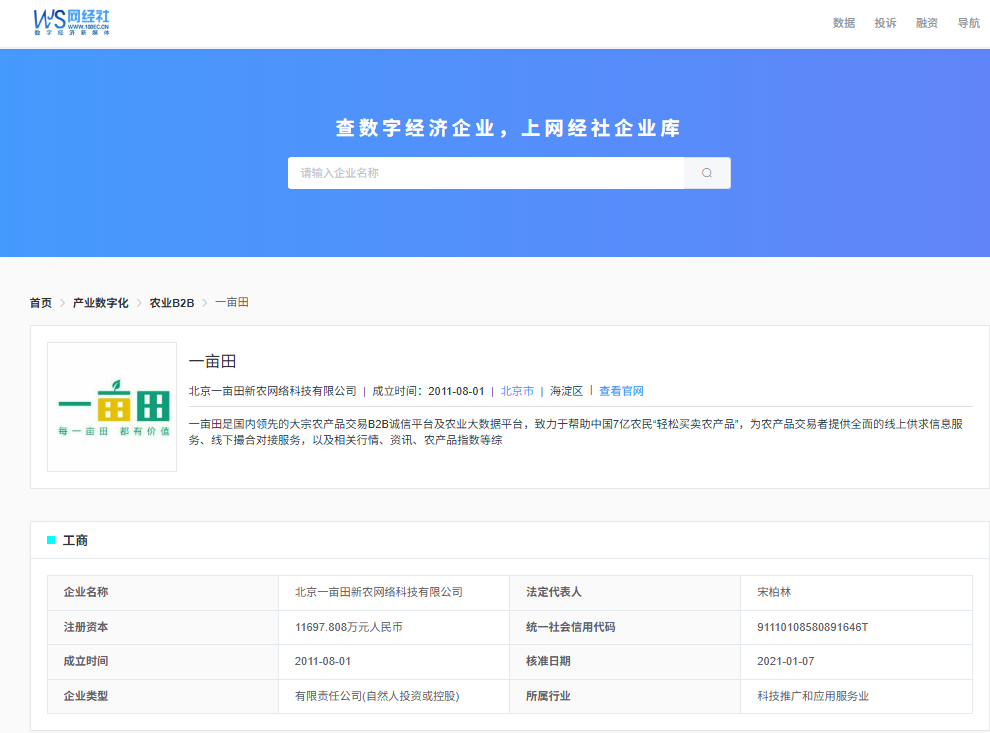Click the 2011-08-01 value in table
Viewport: 990px width, 733px height.
[x=323, y=661]
